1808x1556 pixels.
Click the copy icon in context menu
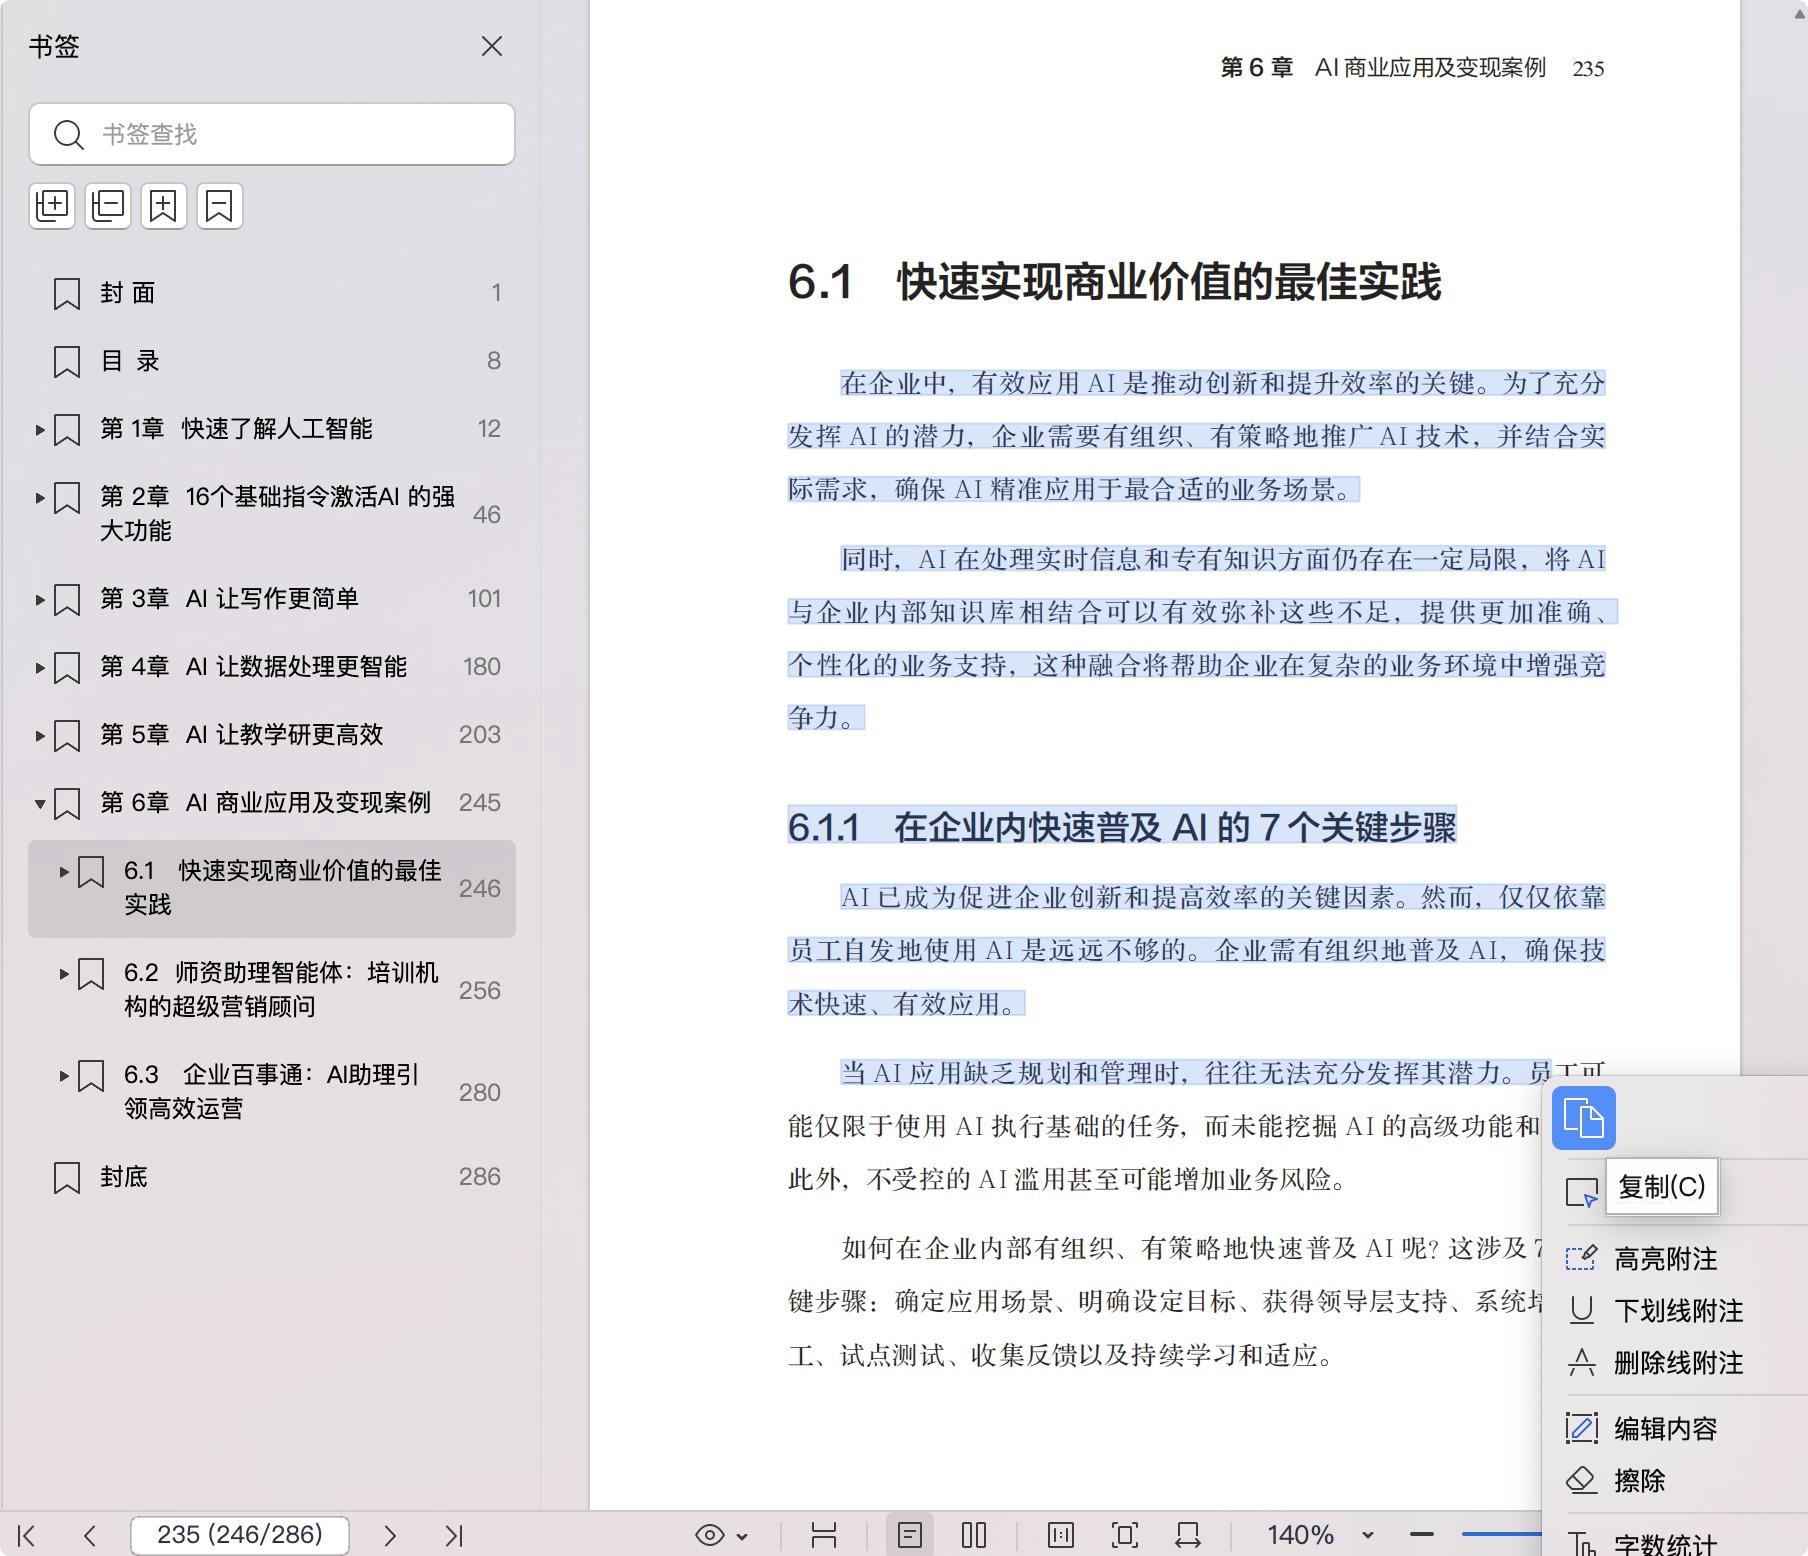point(1584,1118)
